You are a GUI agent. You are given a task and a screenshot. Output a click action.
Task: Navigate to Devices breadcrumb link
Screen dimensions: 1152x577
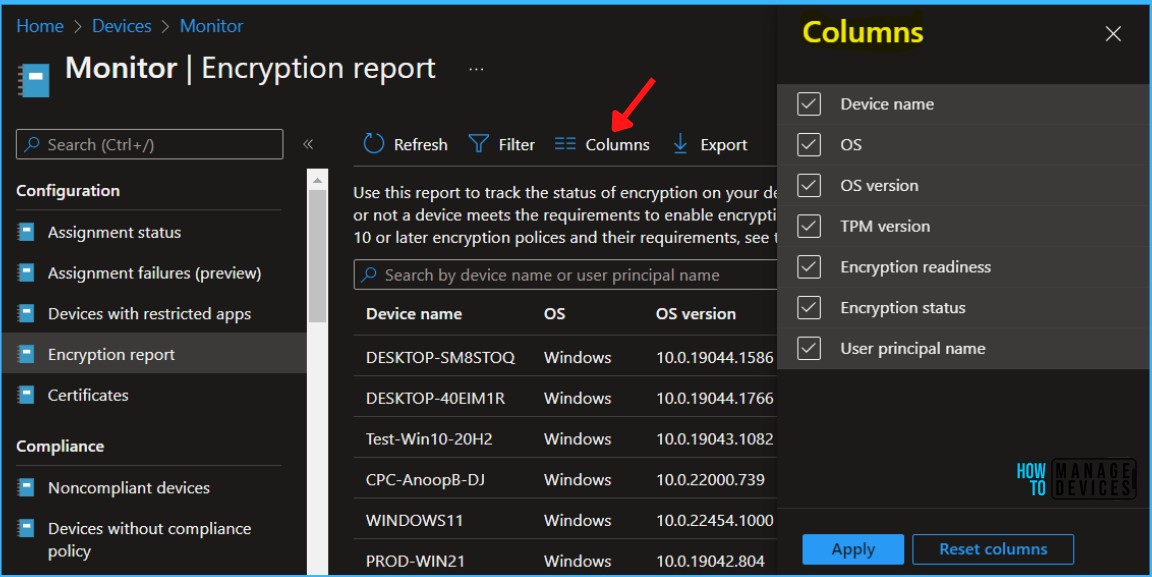tap(121, 26)
